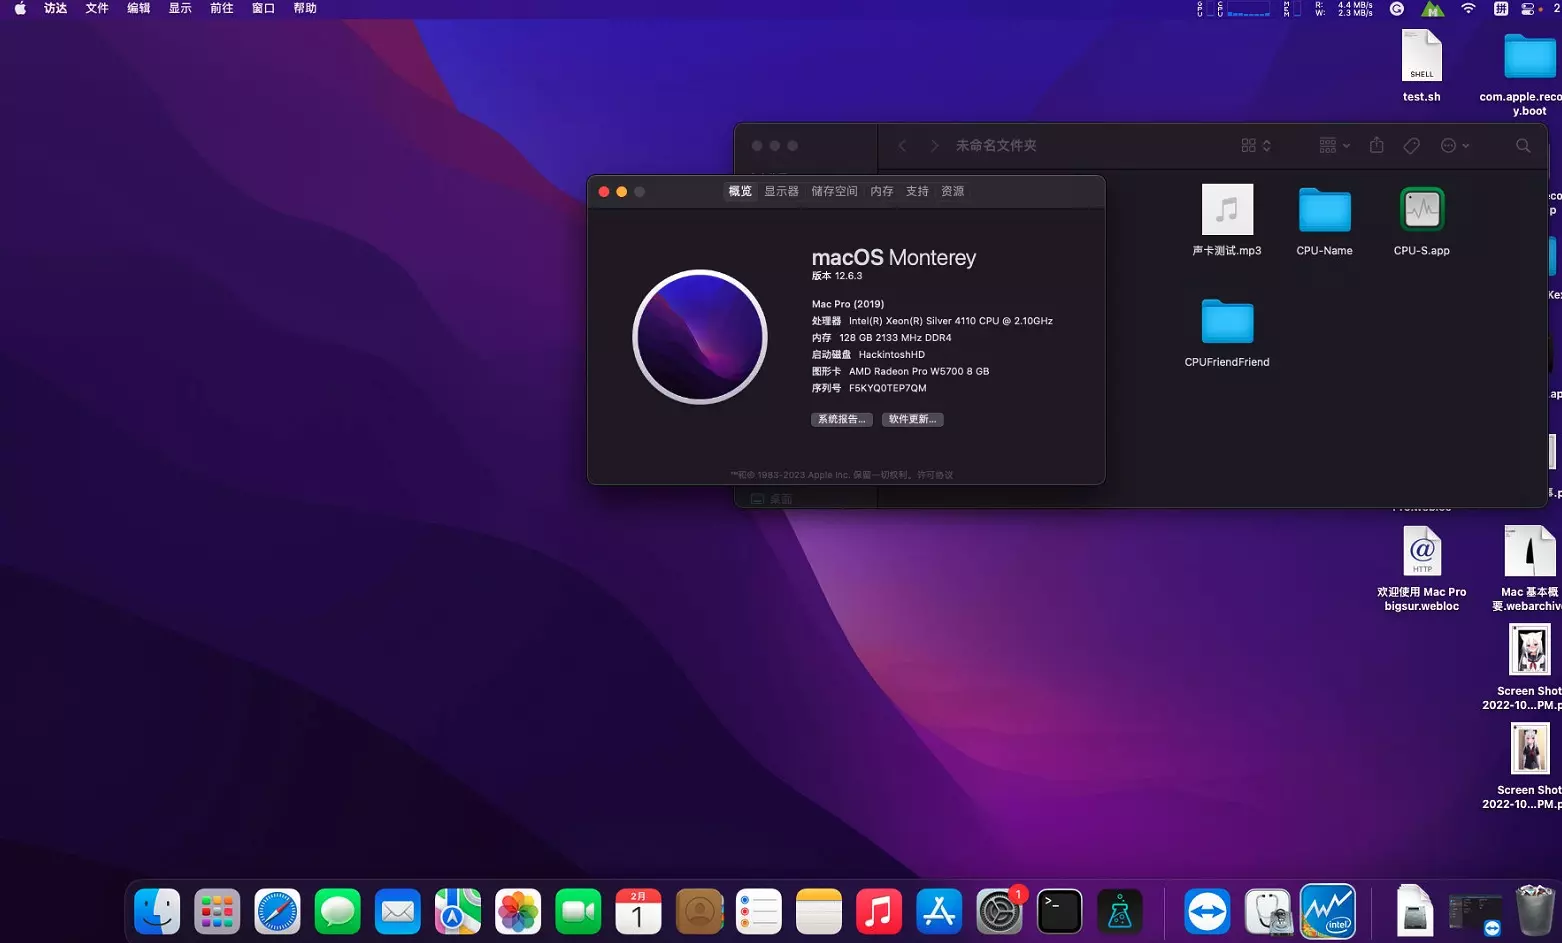The height and width of the screenshot is (943, 1562).
Task: Open the CPU-S.app icon
Action: point(1421,210)
